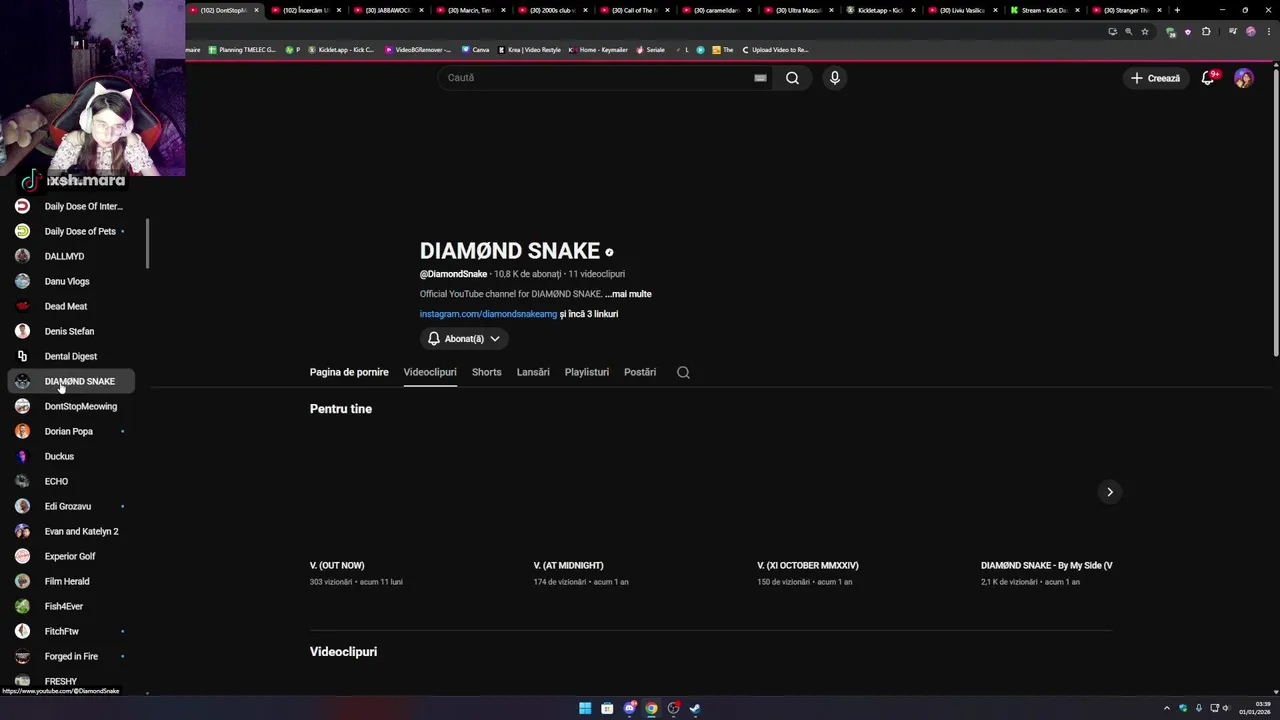Open a new browser tab with plus
The height and width of the screenshot is (720, 1280).
click(x=1177, y=10)
